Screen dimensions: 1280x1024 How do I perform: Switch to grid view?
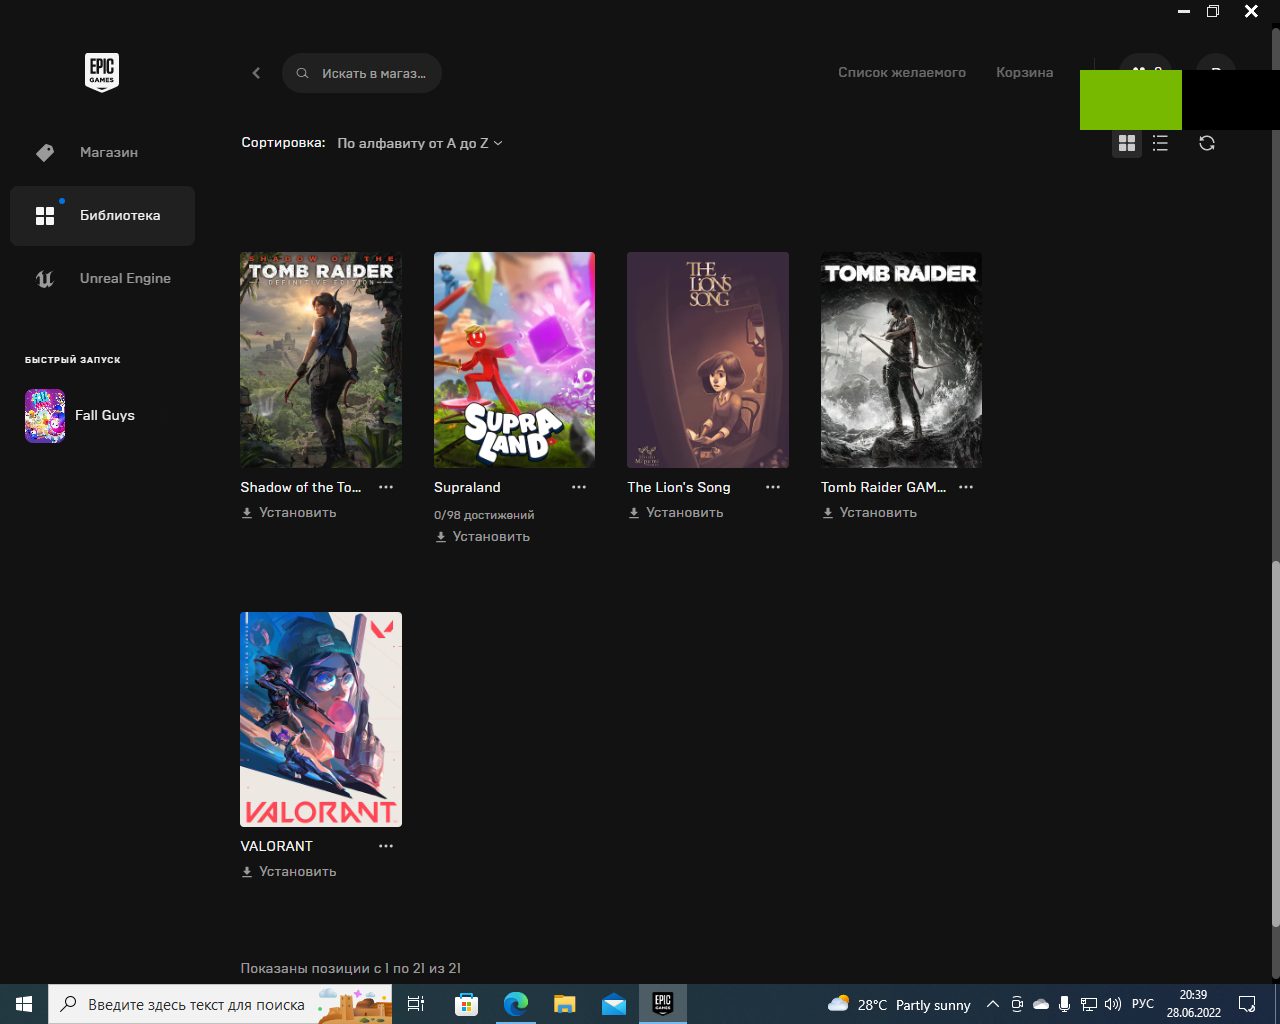[1127, 143]
